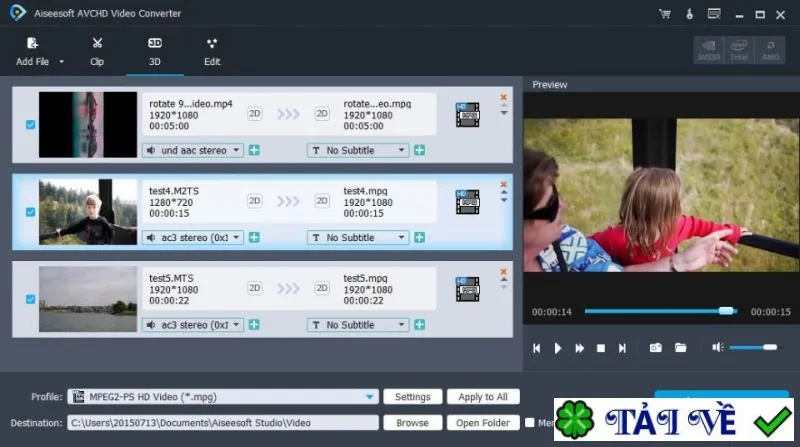The width and height of the screenshot is (800, 447).
Task: Add audio track to test4.M2TS
Action: [254, 237]
